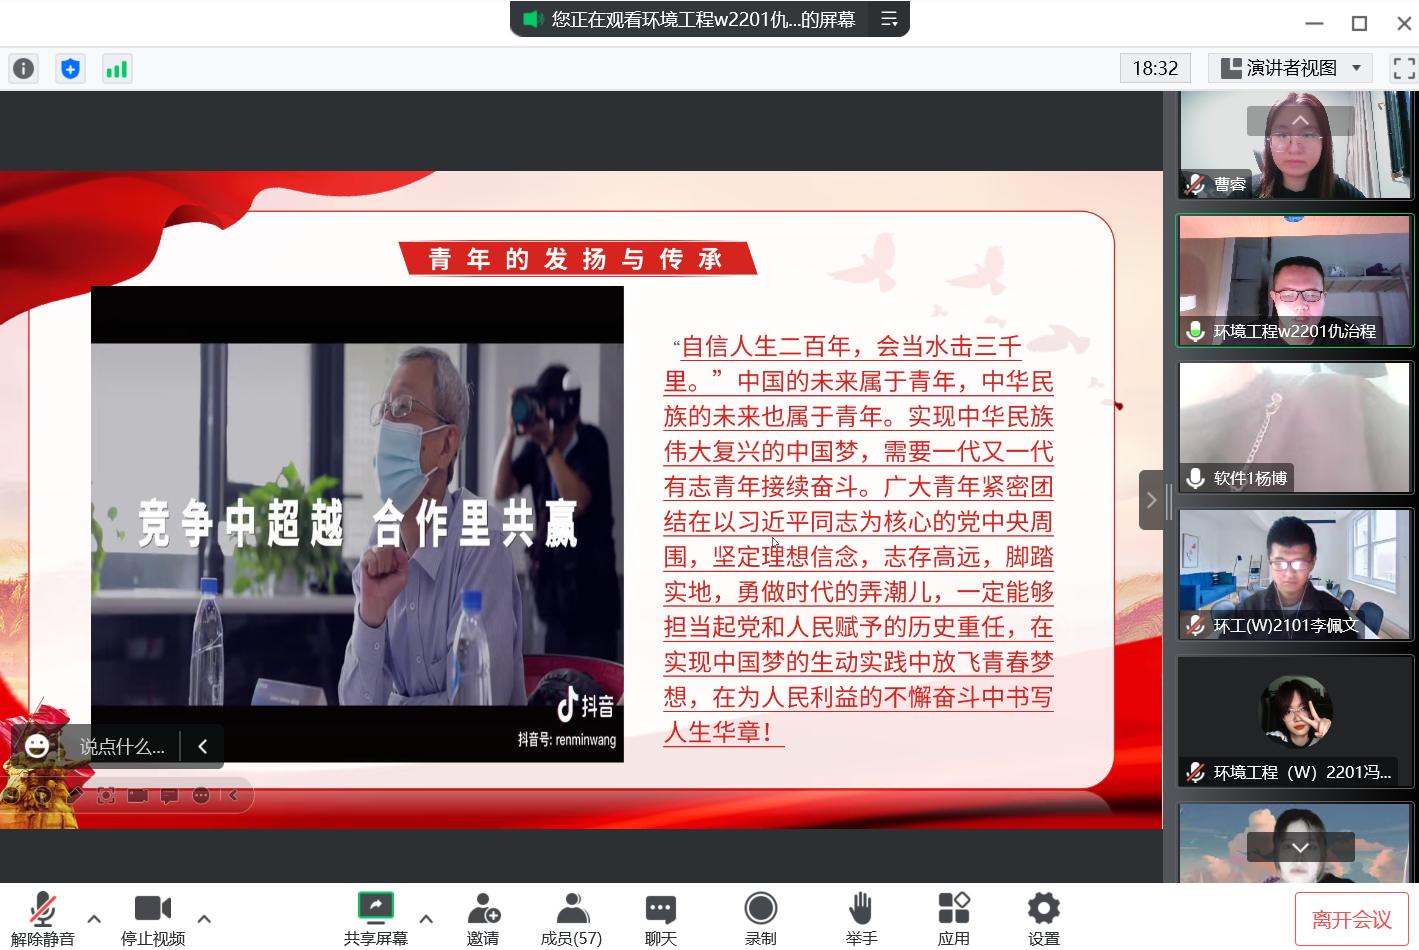Screen dimensions: 1419x950
Task: Click the red 离开会议 button
Action: click(1351, 919)
